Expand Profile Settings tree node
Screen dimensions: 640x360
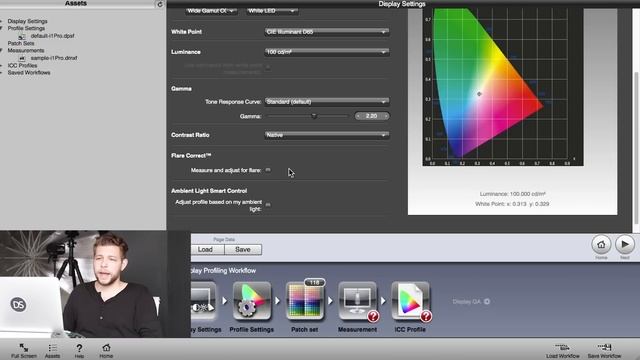[x=2, y=29]
